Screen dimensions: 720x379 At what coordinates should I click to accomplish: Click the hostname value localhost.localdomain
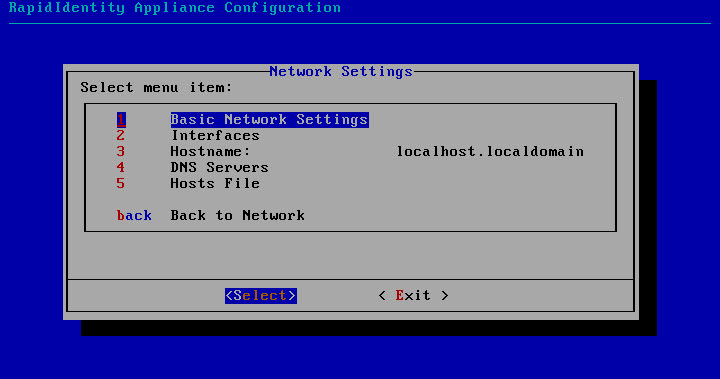pyautogui.click(x=490, y=152)
